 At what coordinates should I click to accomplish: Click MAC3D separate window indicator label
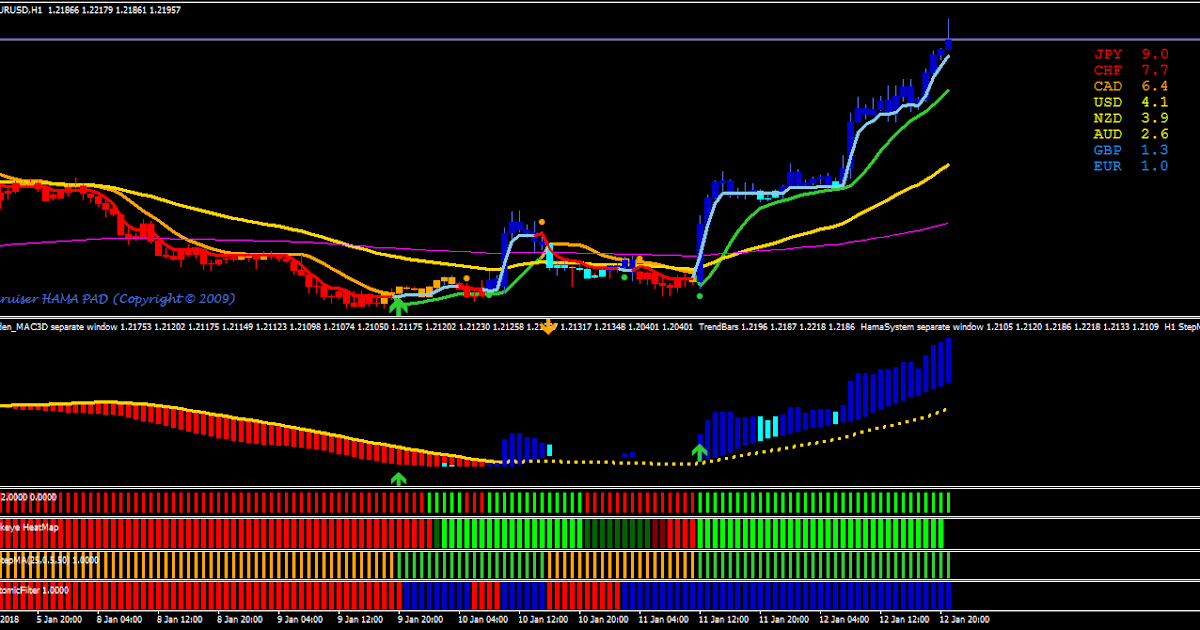58,327
